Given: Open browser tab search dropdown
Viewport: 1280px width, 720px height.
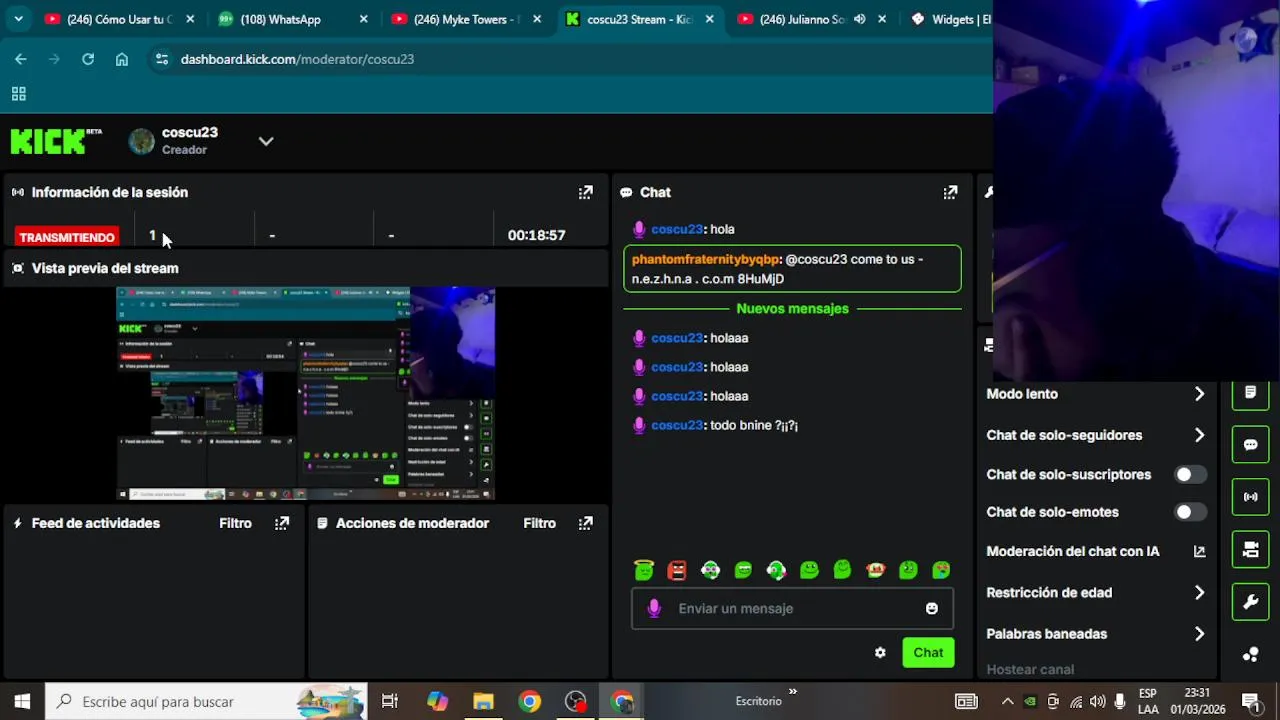Looking at the screenshot, I should (x=18, y=19).
